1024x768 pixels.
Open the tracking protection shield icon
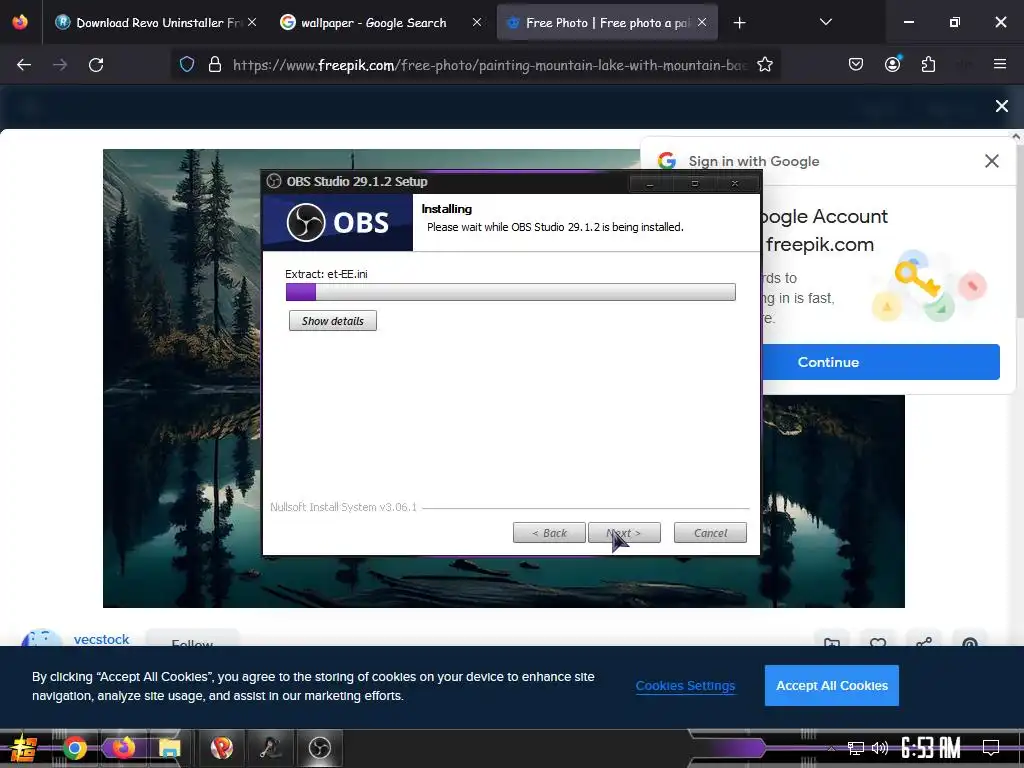(187, 65)
